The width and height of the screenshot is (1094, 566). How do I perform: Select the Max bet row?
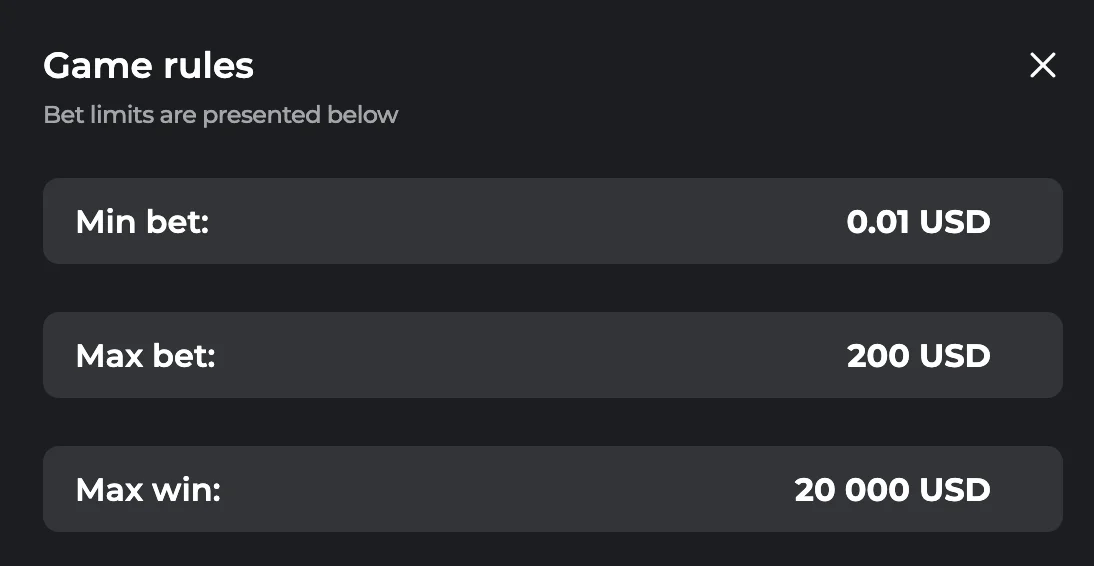pos(552,355)
